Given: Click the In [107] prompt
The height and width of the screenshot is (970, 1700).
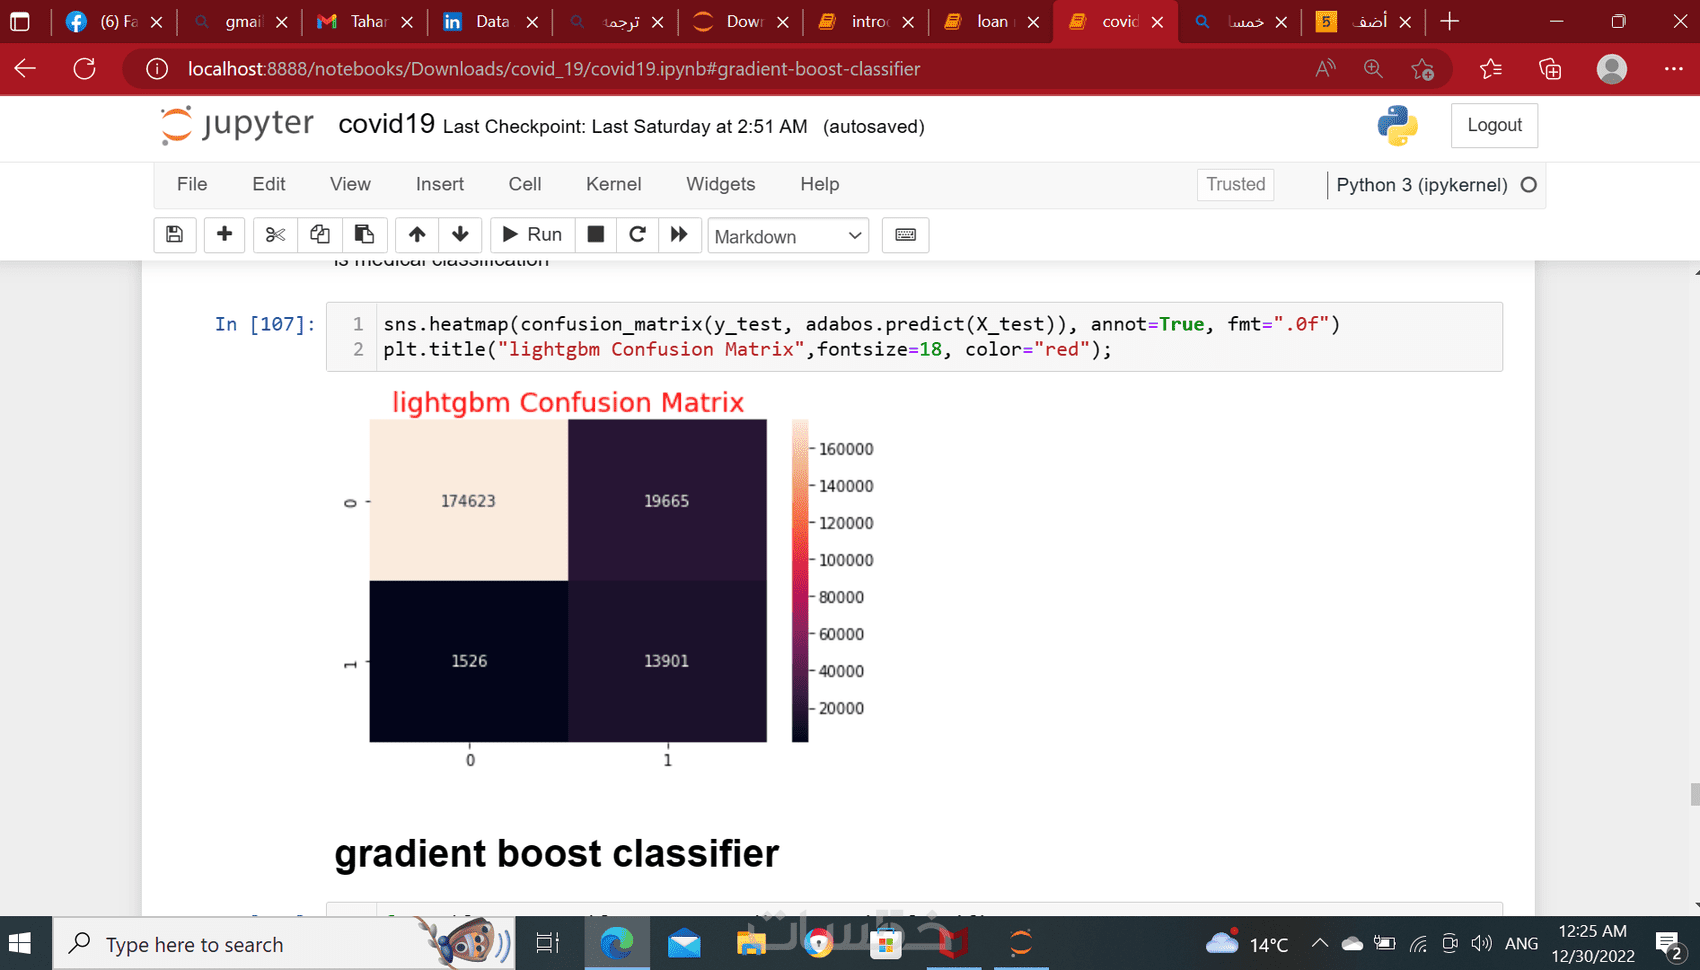Looking at the screenshot, I should [x=265, y=324].
